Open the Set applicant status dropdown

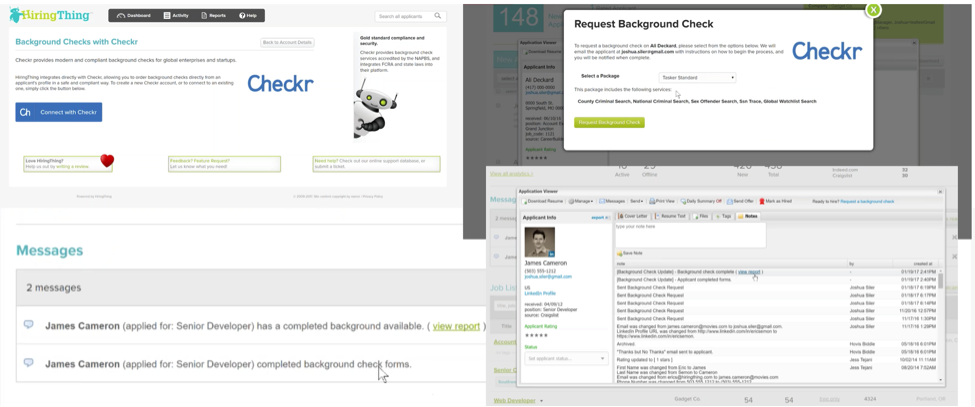[x=566, y=359]
